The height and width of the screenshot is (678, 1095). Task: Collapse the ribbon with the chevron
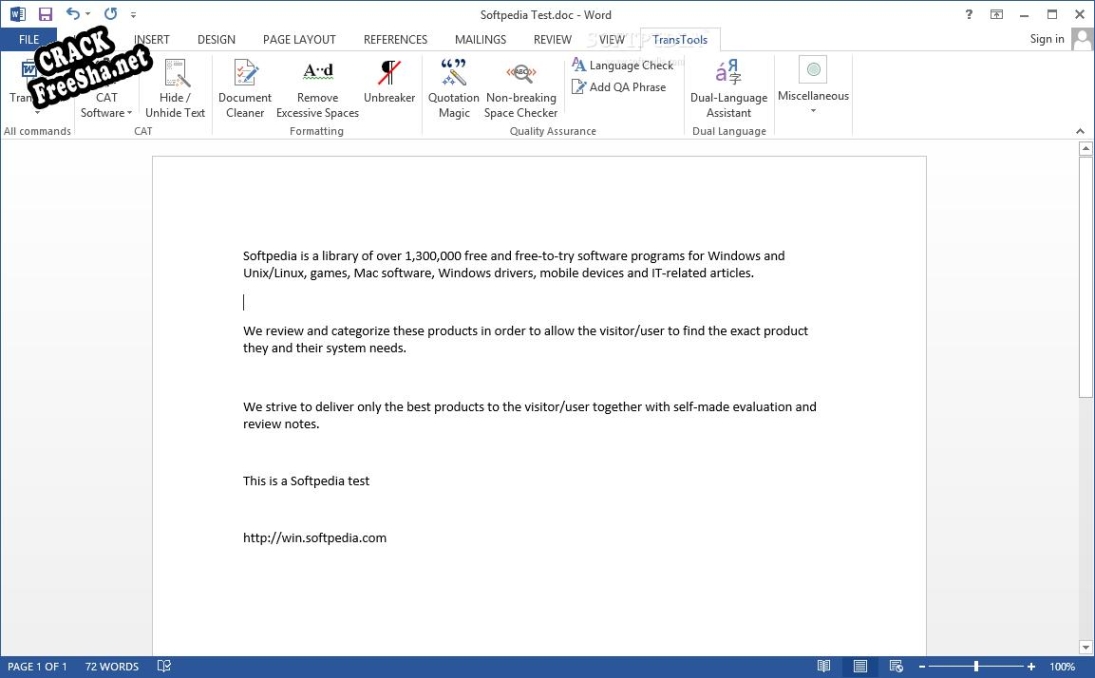pyautogui.click(x=1080, y=132)
